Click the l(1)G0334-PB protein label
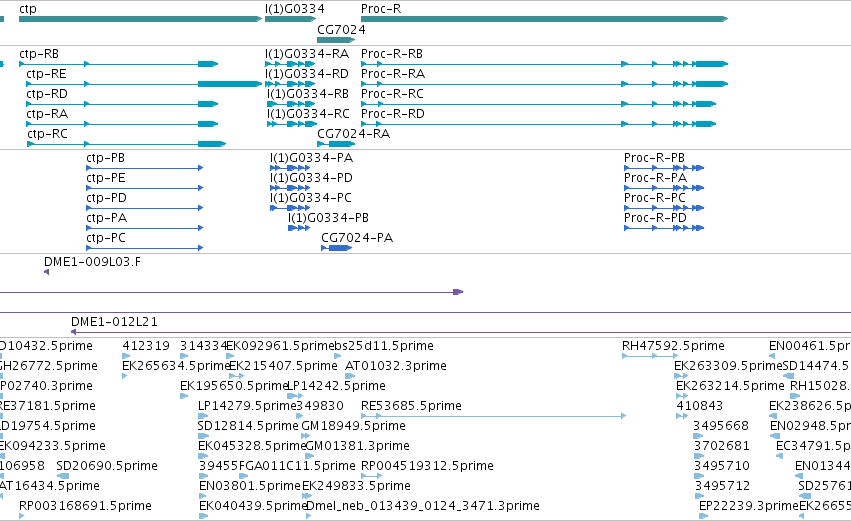851x521 pixels. pos(328,218)
